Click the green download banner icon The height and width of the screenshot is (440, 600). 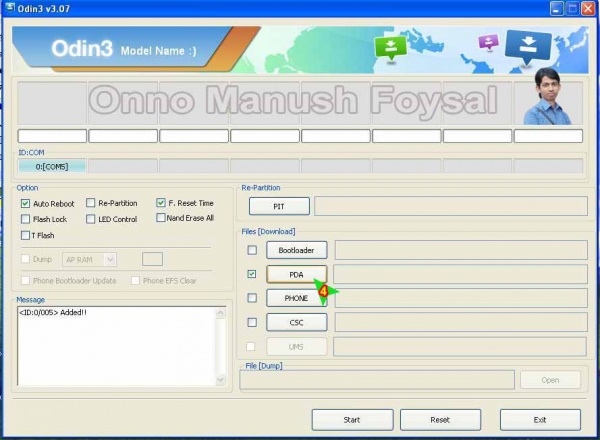390,48
